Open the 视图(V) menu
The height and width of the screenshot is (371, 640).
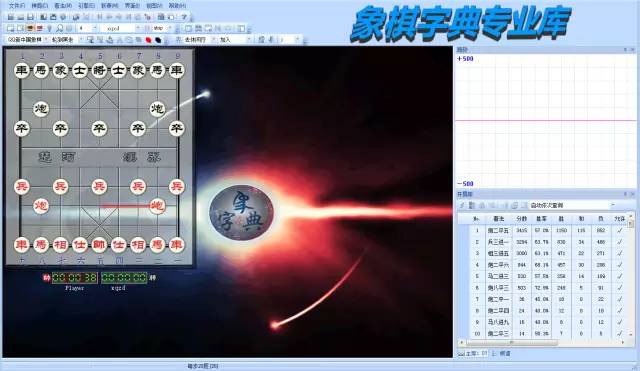point(154,6)
